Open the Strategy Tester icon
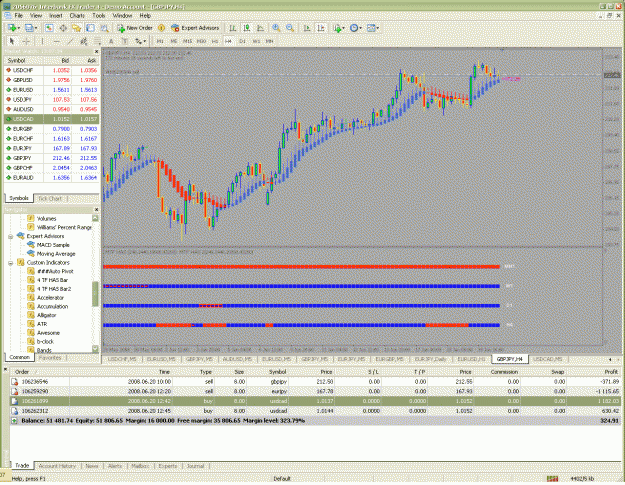Image resolution: width=625 pixels, height=485 pixels. click(104, 28)
